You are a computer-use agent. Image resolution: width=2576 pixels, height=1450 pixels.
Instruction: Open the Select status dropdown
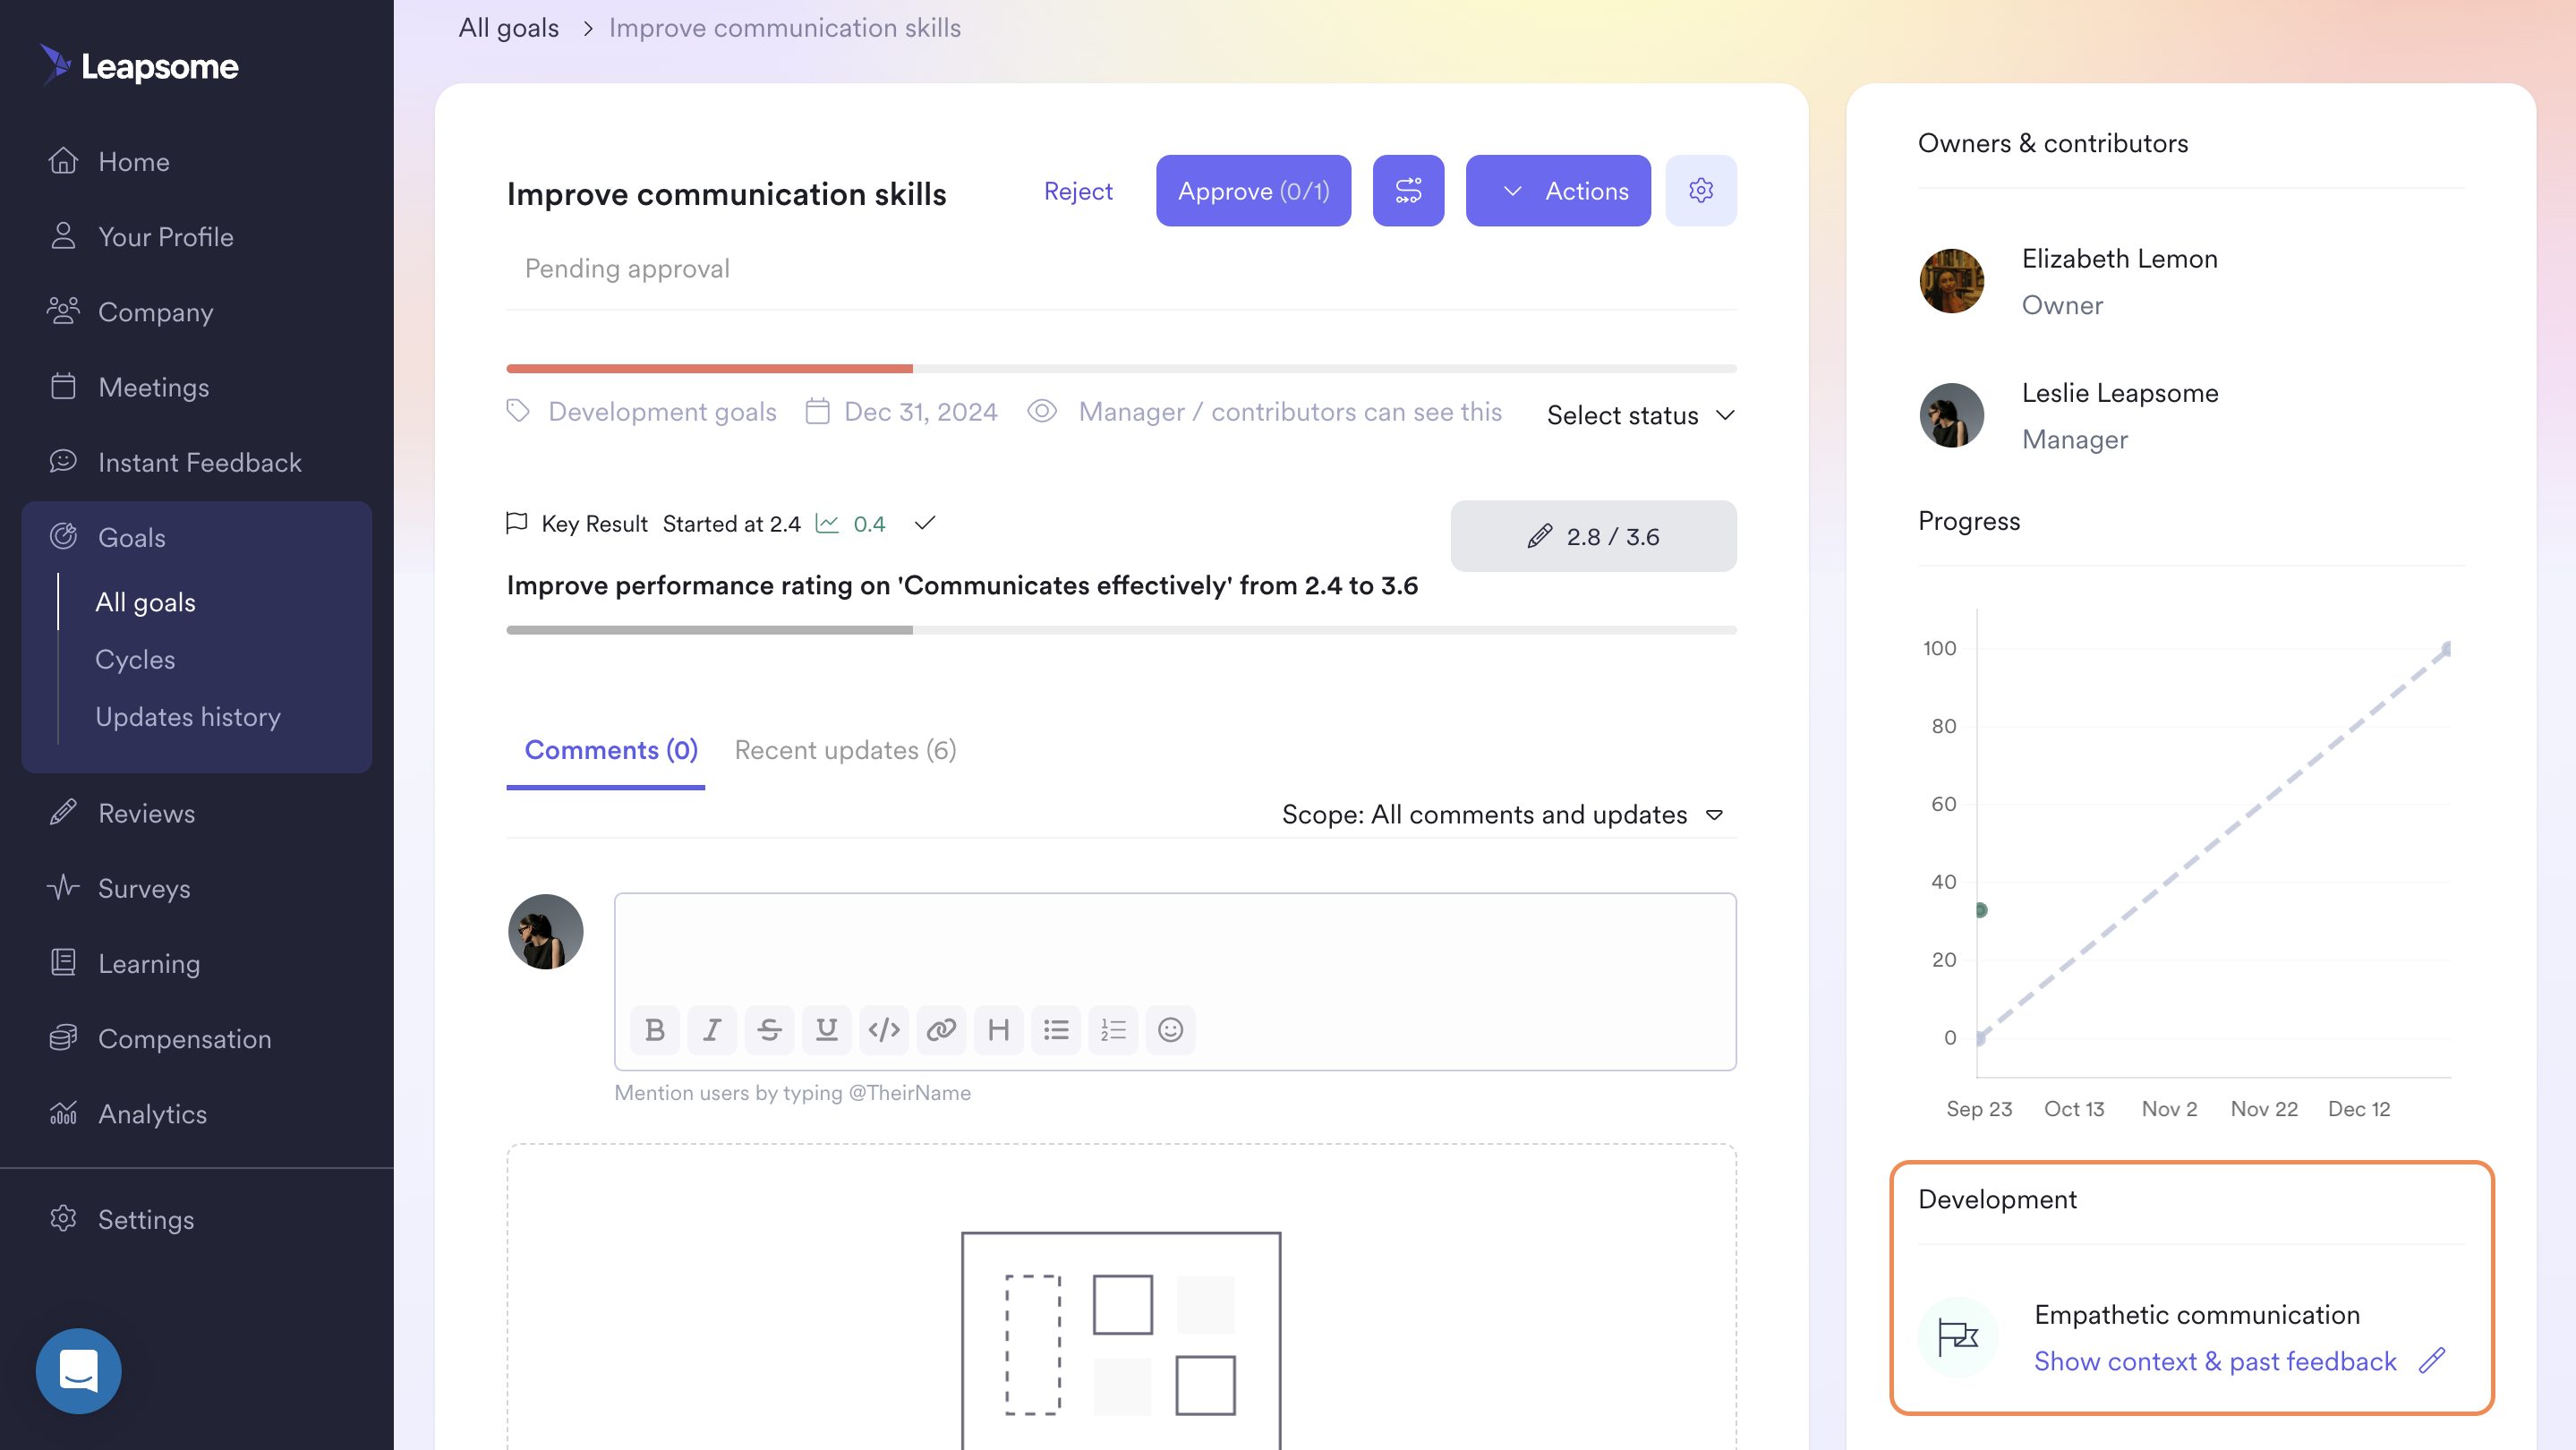tap(1641, 415)
